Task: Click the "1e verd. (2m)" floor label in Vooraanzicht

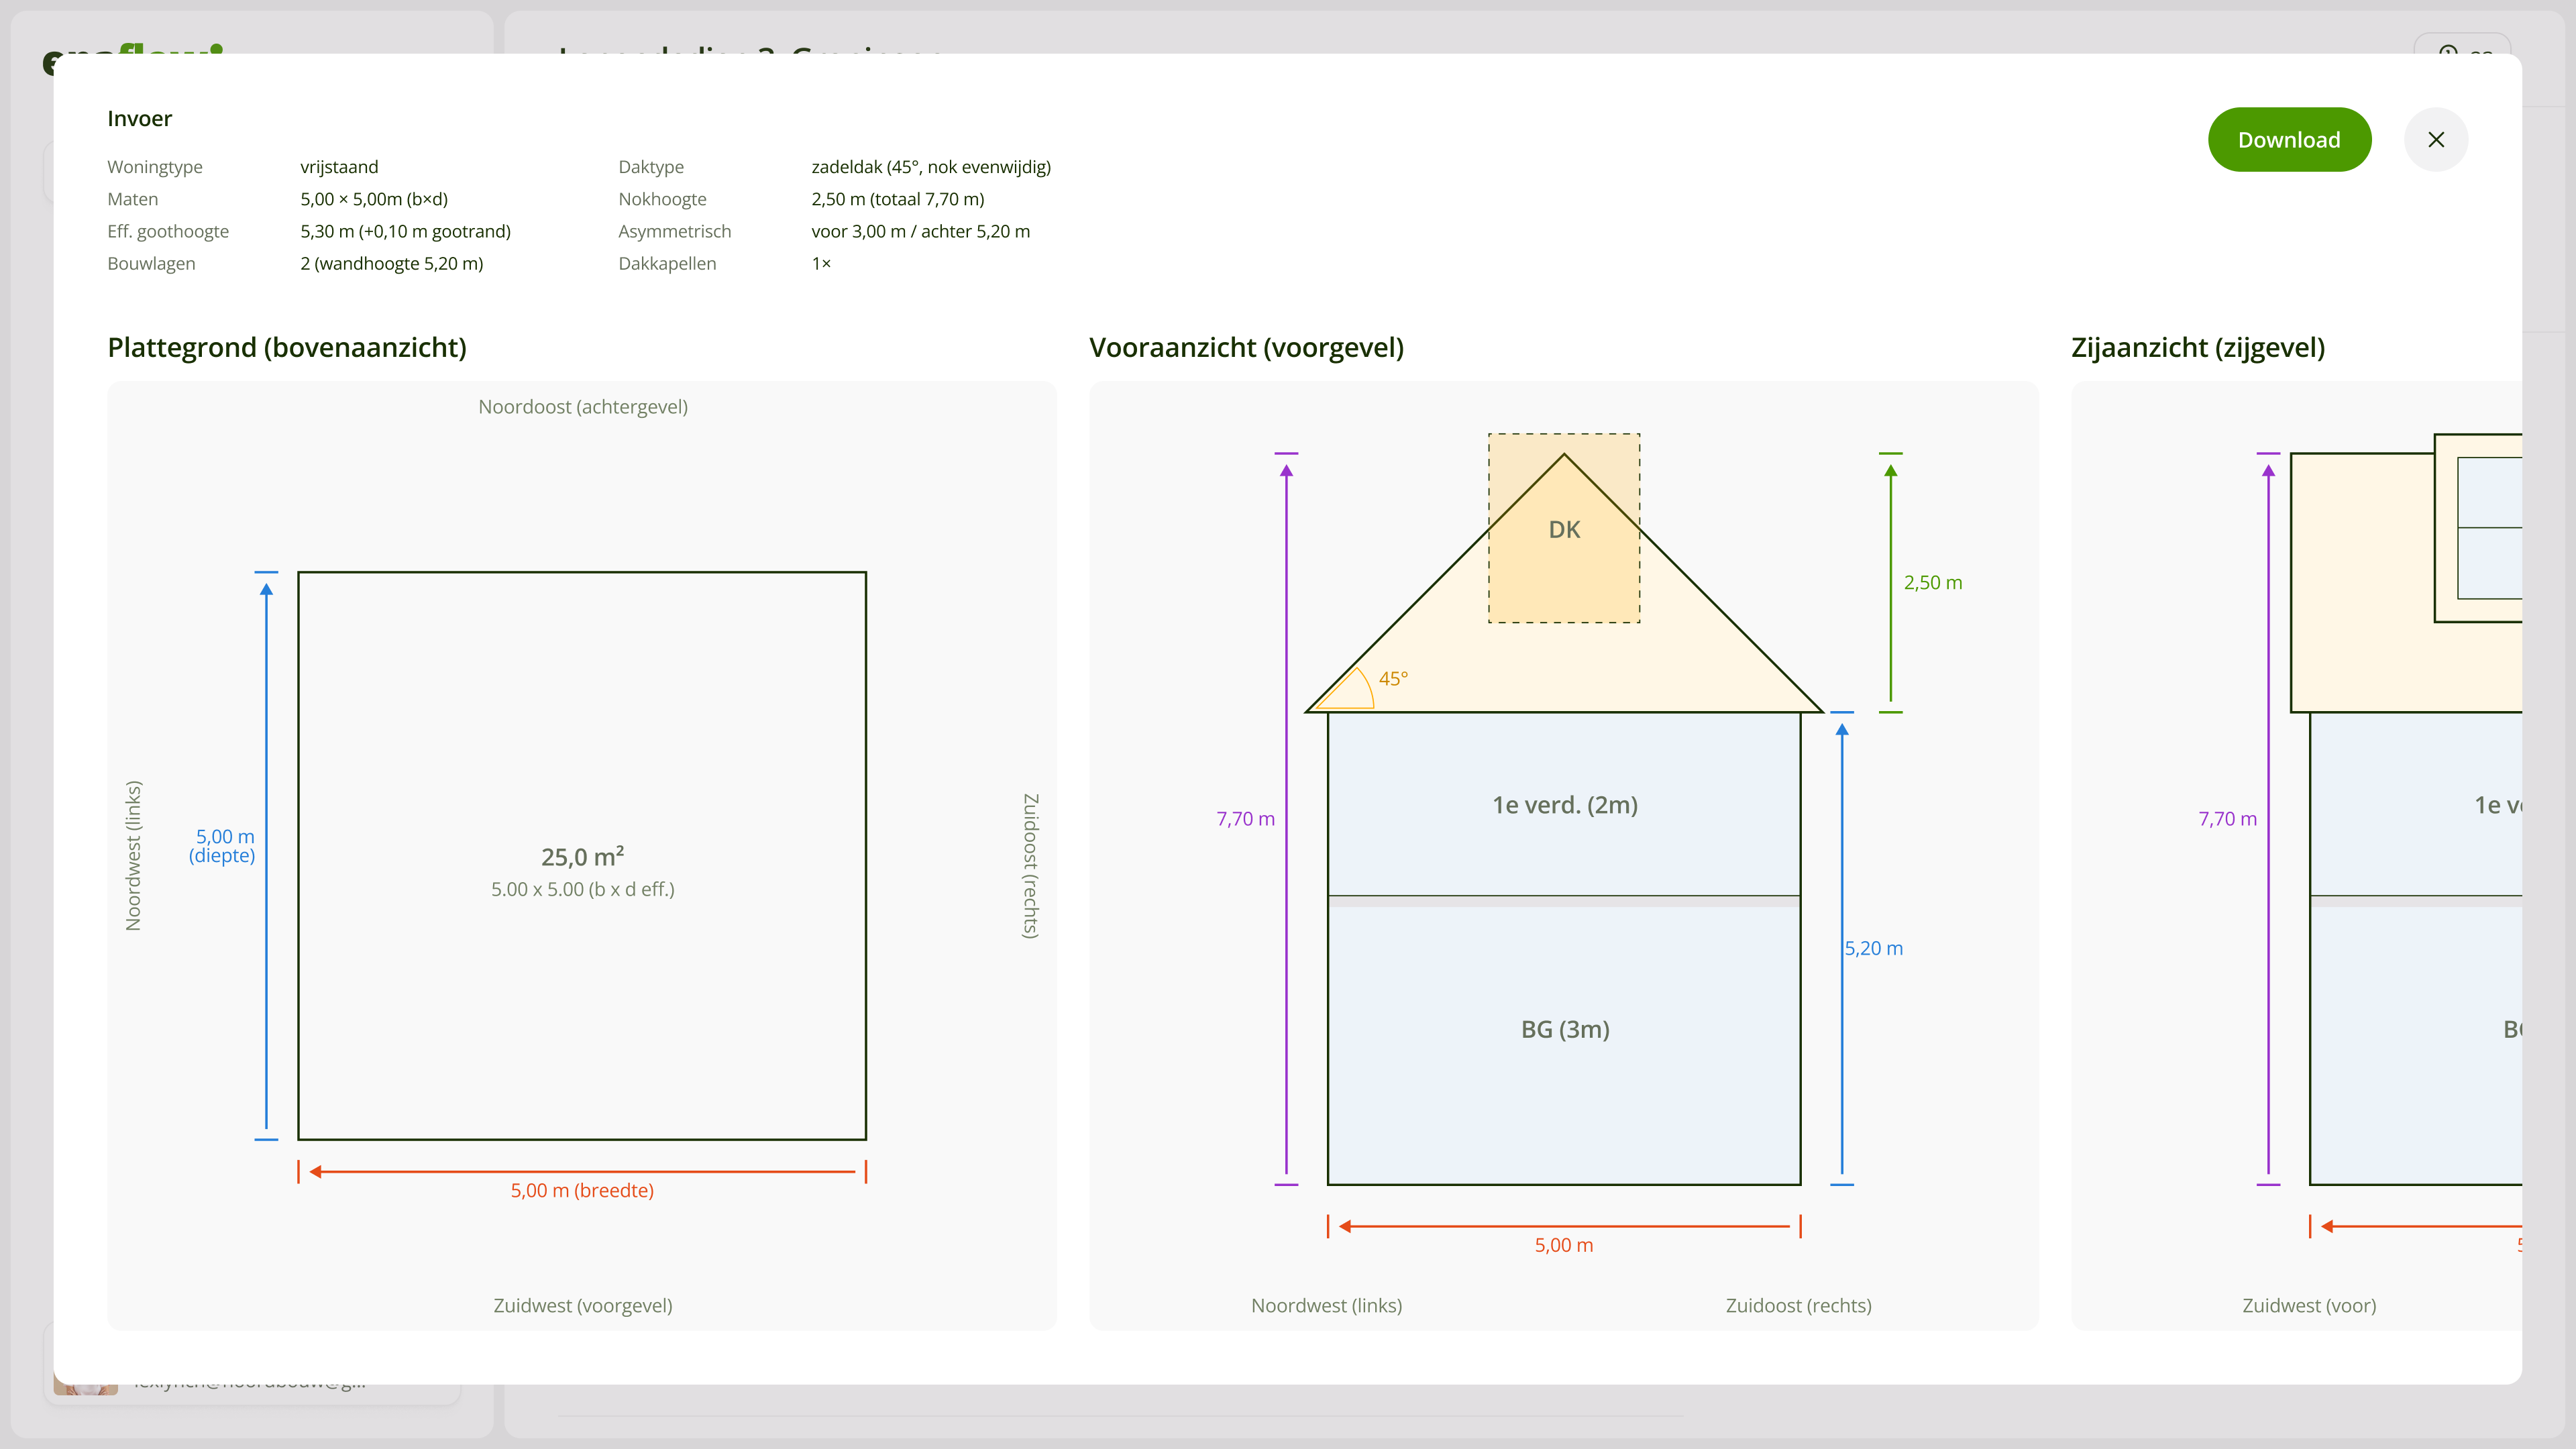Action: click(x=1565, y=805)
